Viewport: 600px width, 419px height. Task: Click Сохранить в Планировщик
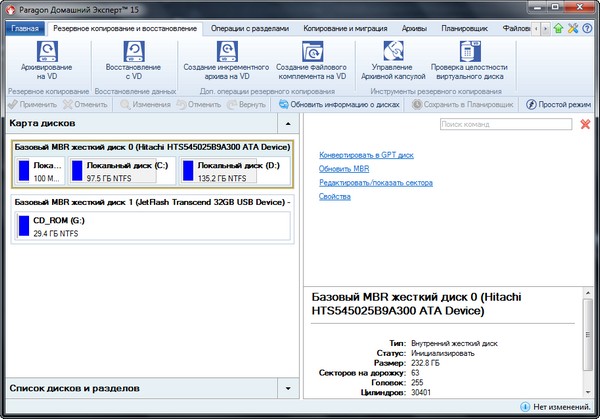point(463,104)
